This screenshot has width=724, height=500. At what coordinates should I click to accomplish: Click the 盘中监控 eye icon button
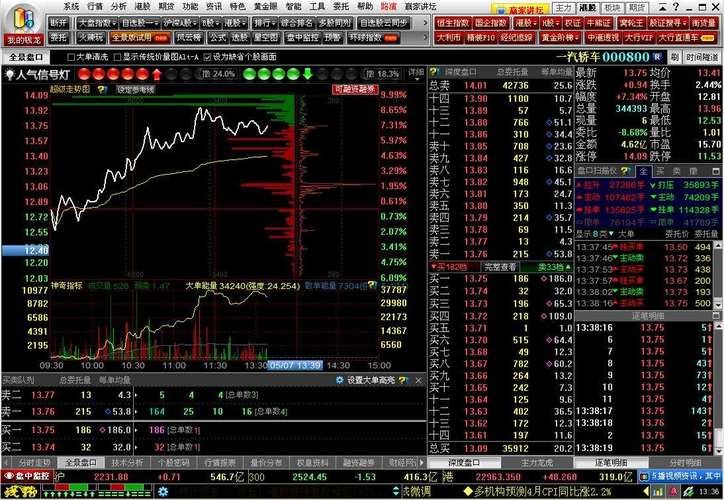[27, 476]
